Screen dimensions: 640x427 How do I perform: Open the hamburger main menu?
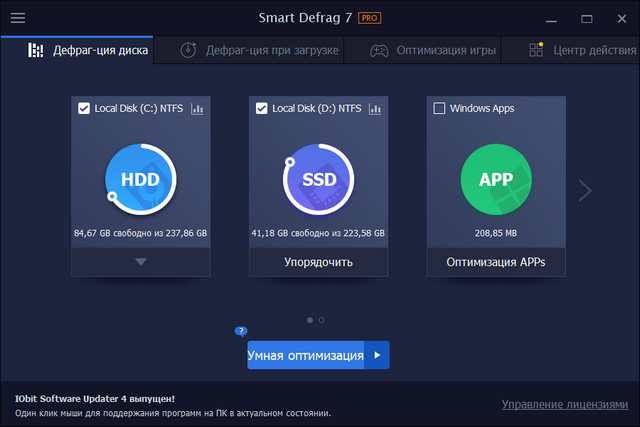coord(18,18)
